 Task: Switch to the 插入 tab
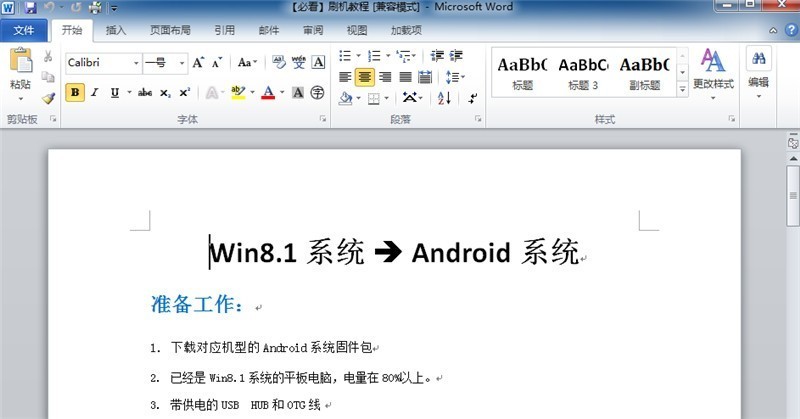(x=115, y=30)
